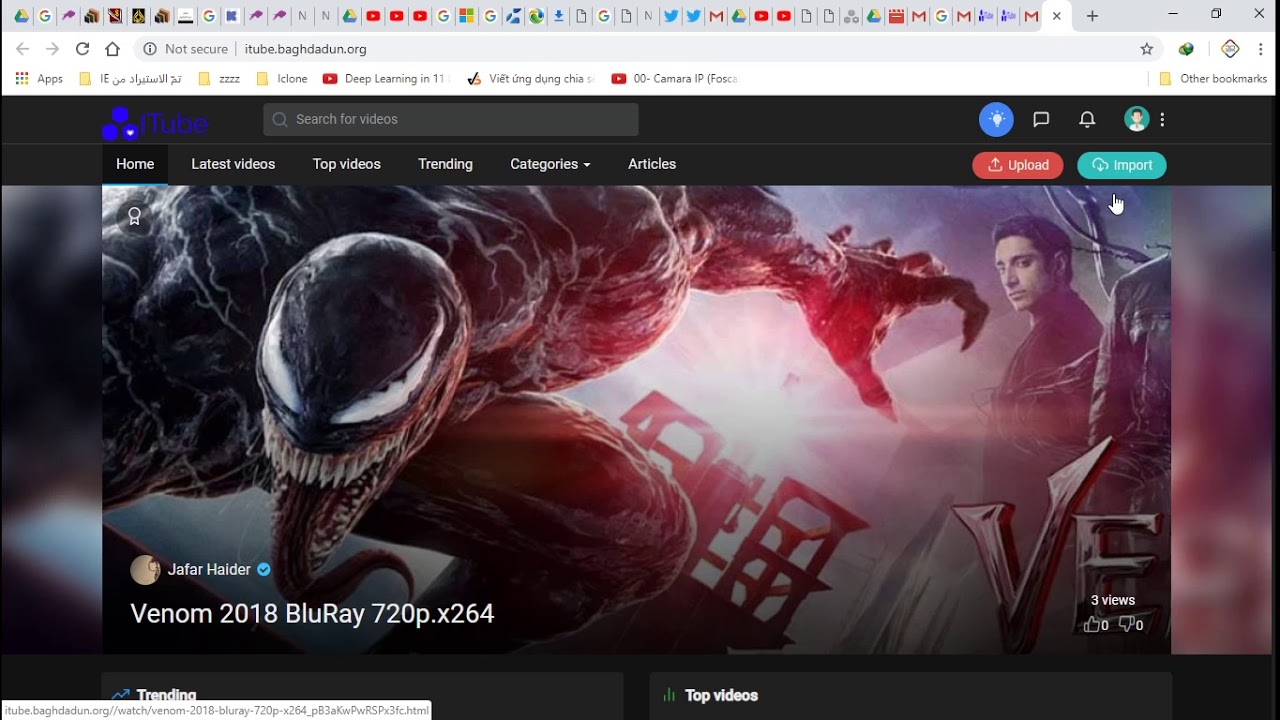
Task: Click the featured badge icon on the Venom banner
Action: (x=134, y=217)
